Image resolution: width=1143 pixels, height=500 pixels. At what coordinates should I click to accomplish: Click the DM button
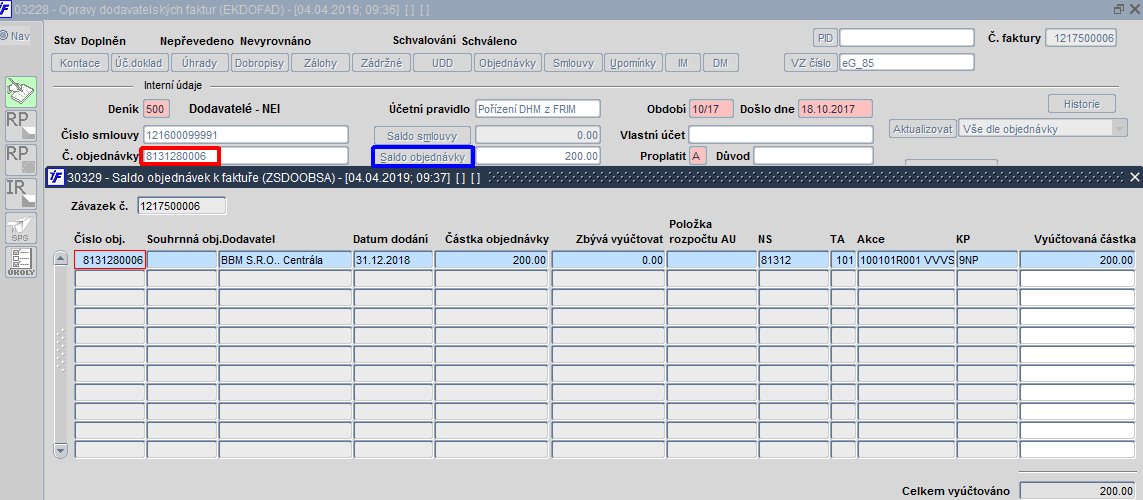click(x=720, y=63)
